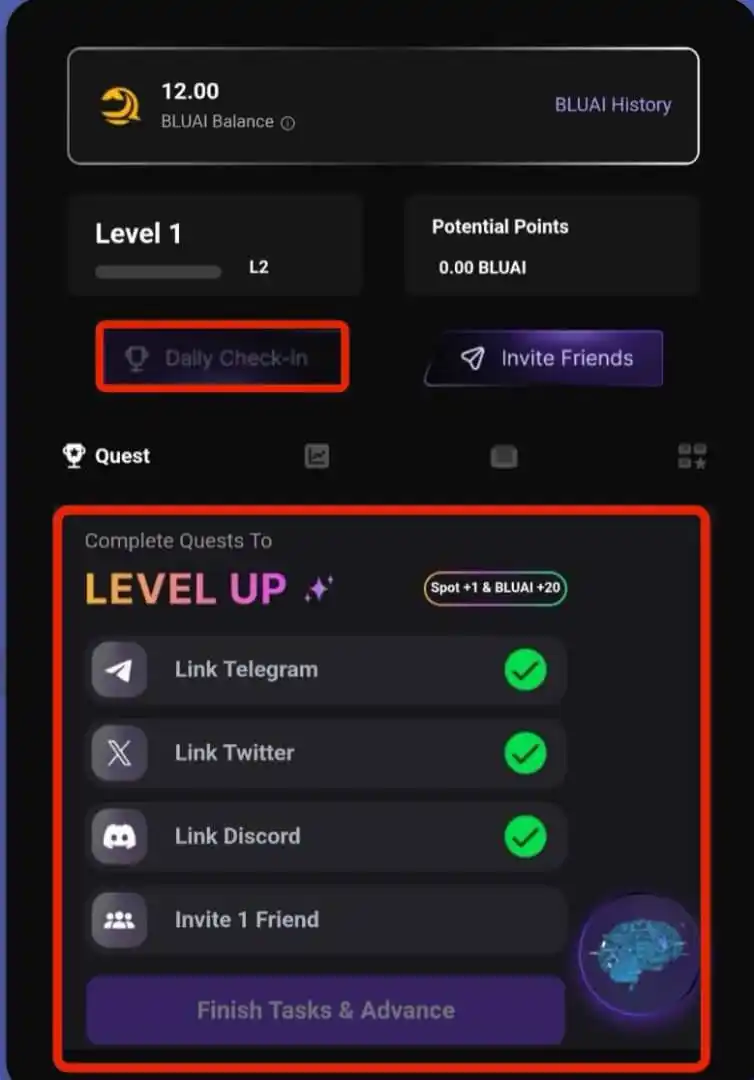This screenshot has width=754, height=1080.
Task: Click the BLUAI Balance info icon
Action: pyautogui.click(x=288, y=123)
